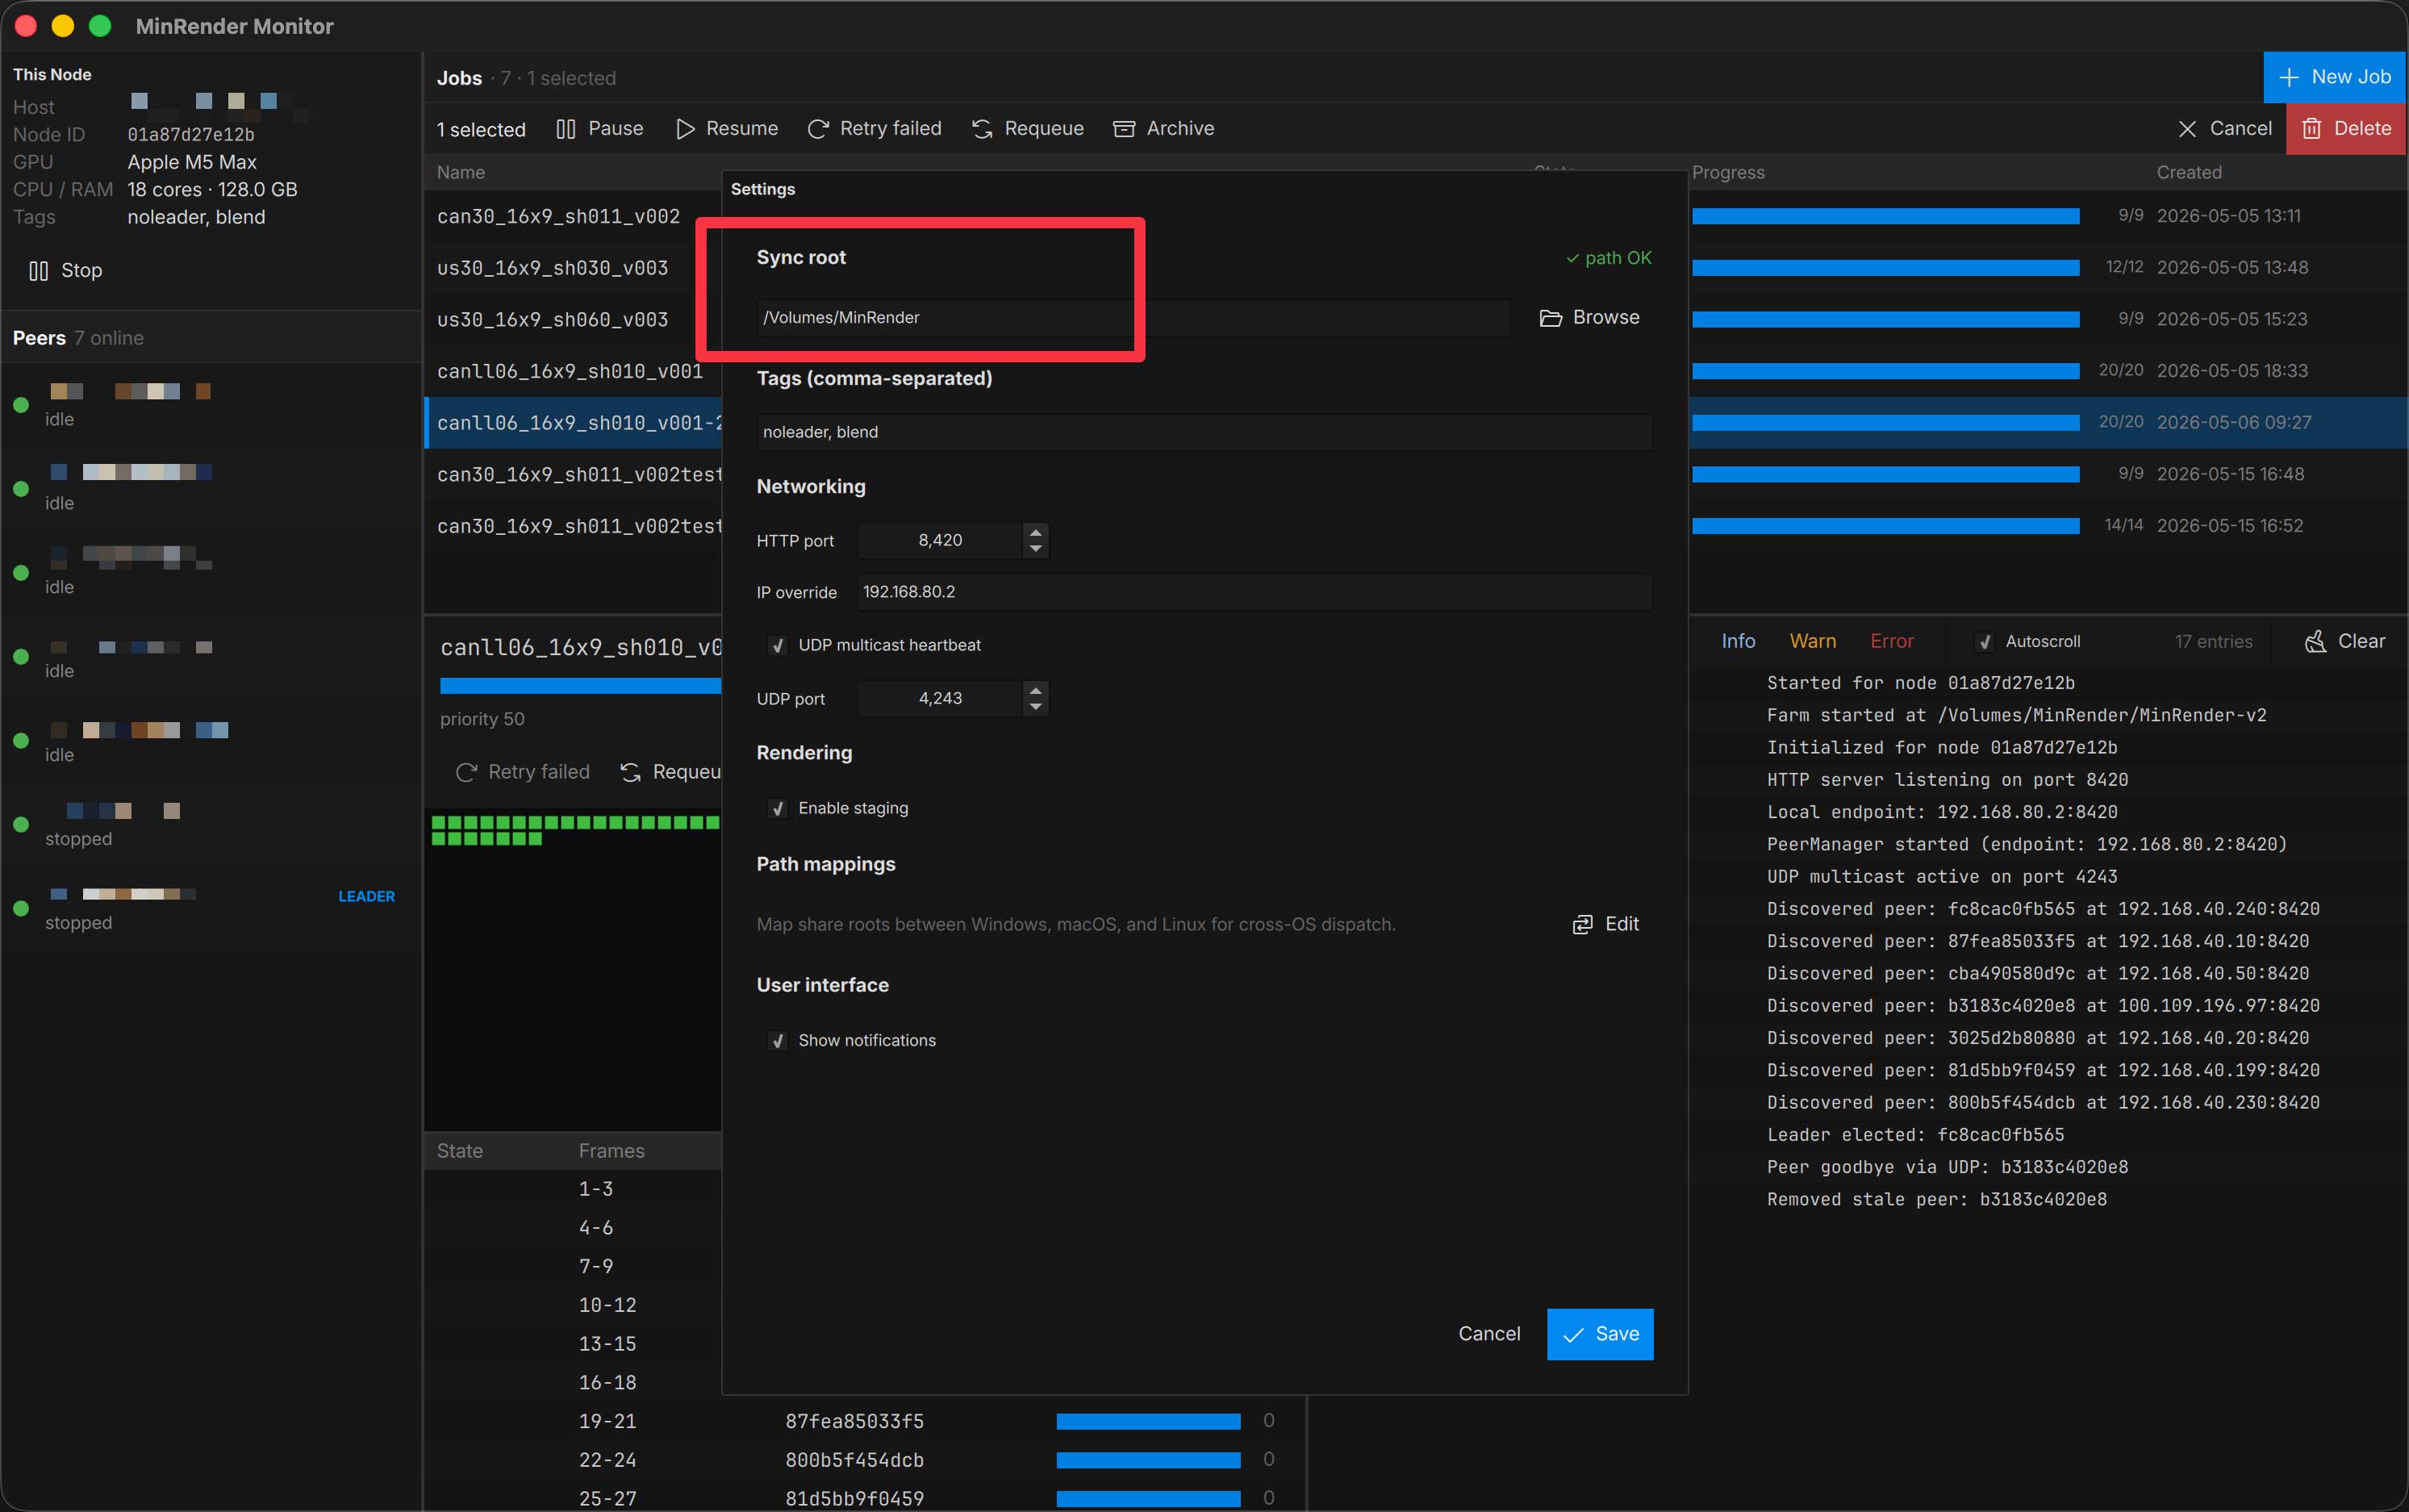Click the Pause toolbar icon

pyautogui.click(x=566, y=129)
